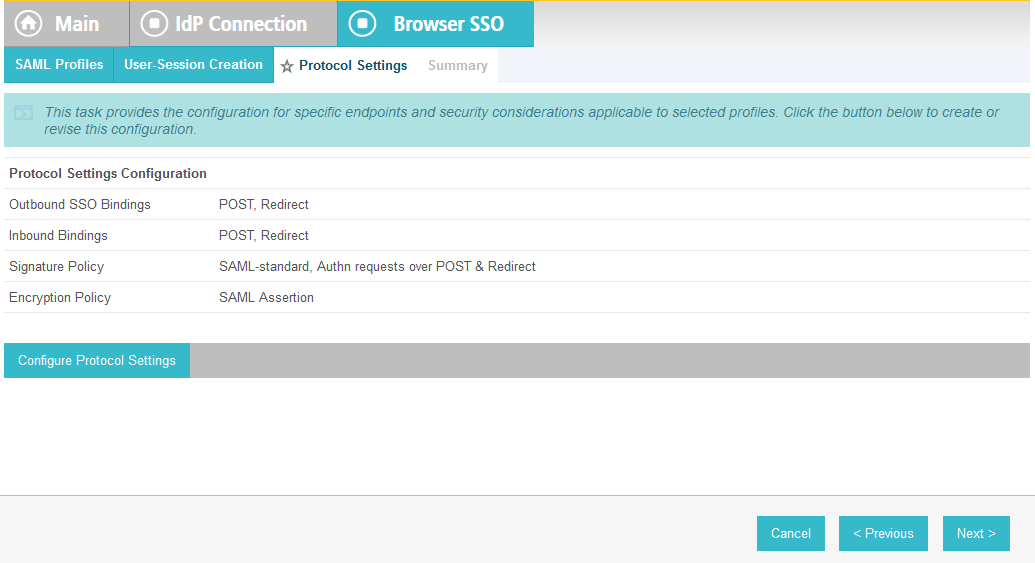Image resolution: width=1035 pixels, height=563 pixels.
Task: Open the Main tab
Action: [x=67, y=24]
